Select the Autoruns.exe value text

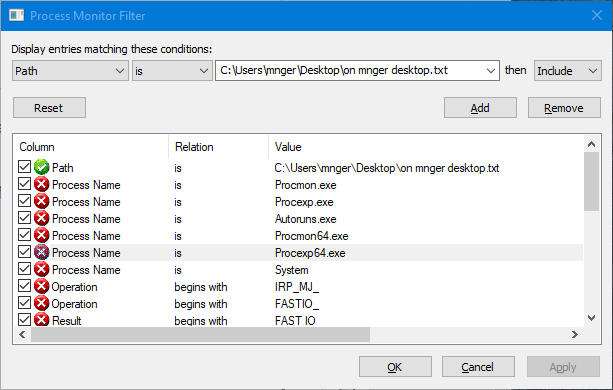[x=305, y=219]
